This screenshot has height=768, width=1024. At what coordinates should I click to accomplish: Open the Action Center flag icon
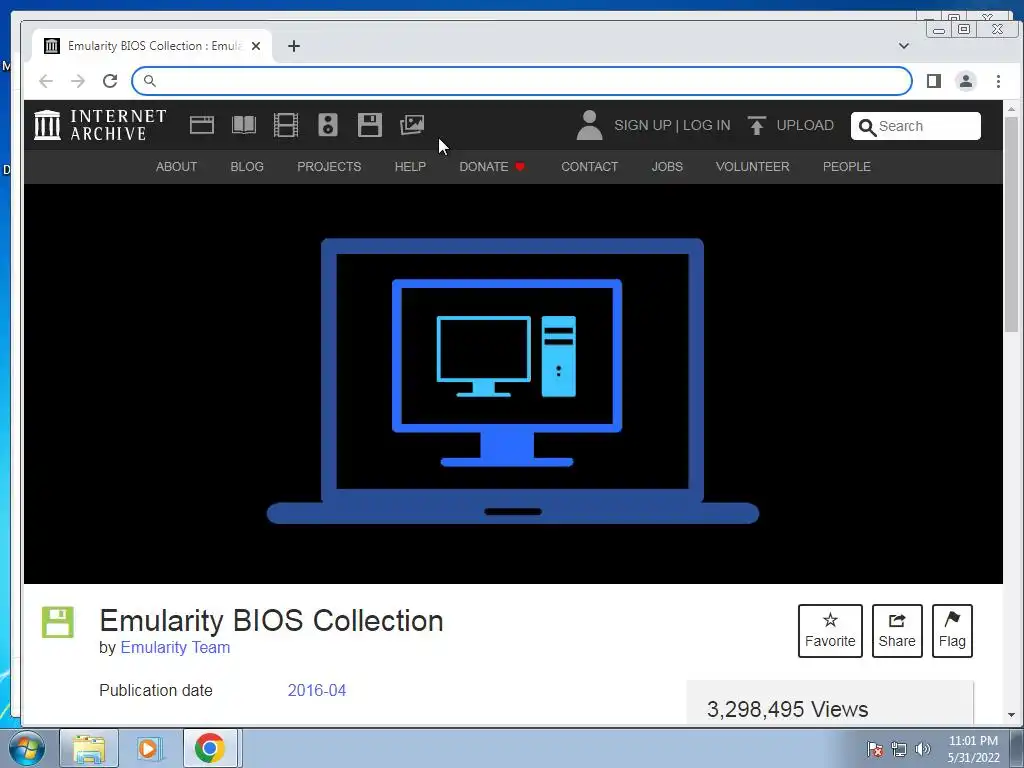[874, 749]
